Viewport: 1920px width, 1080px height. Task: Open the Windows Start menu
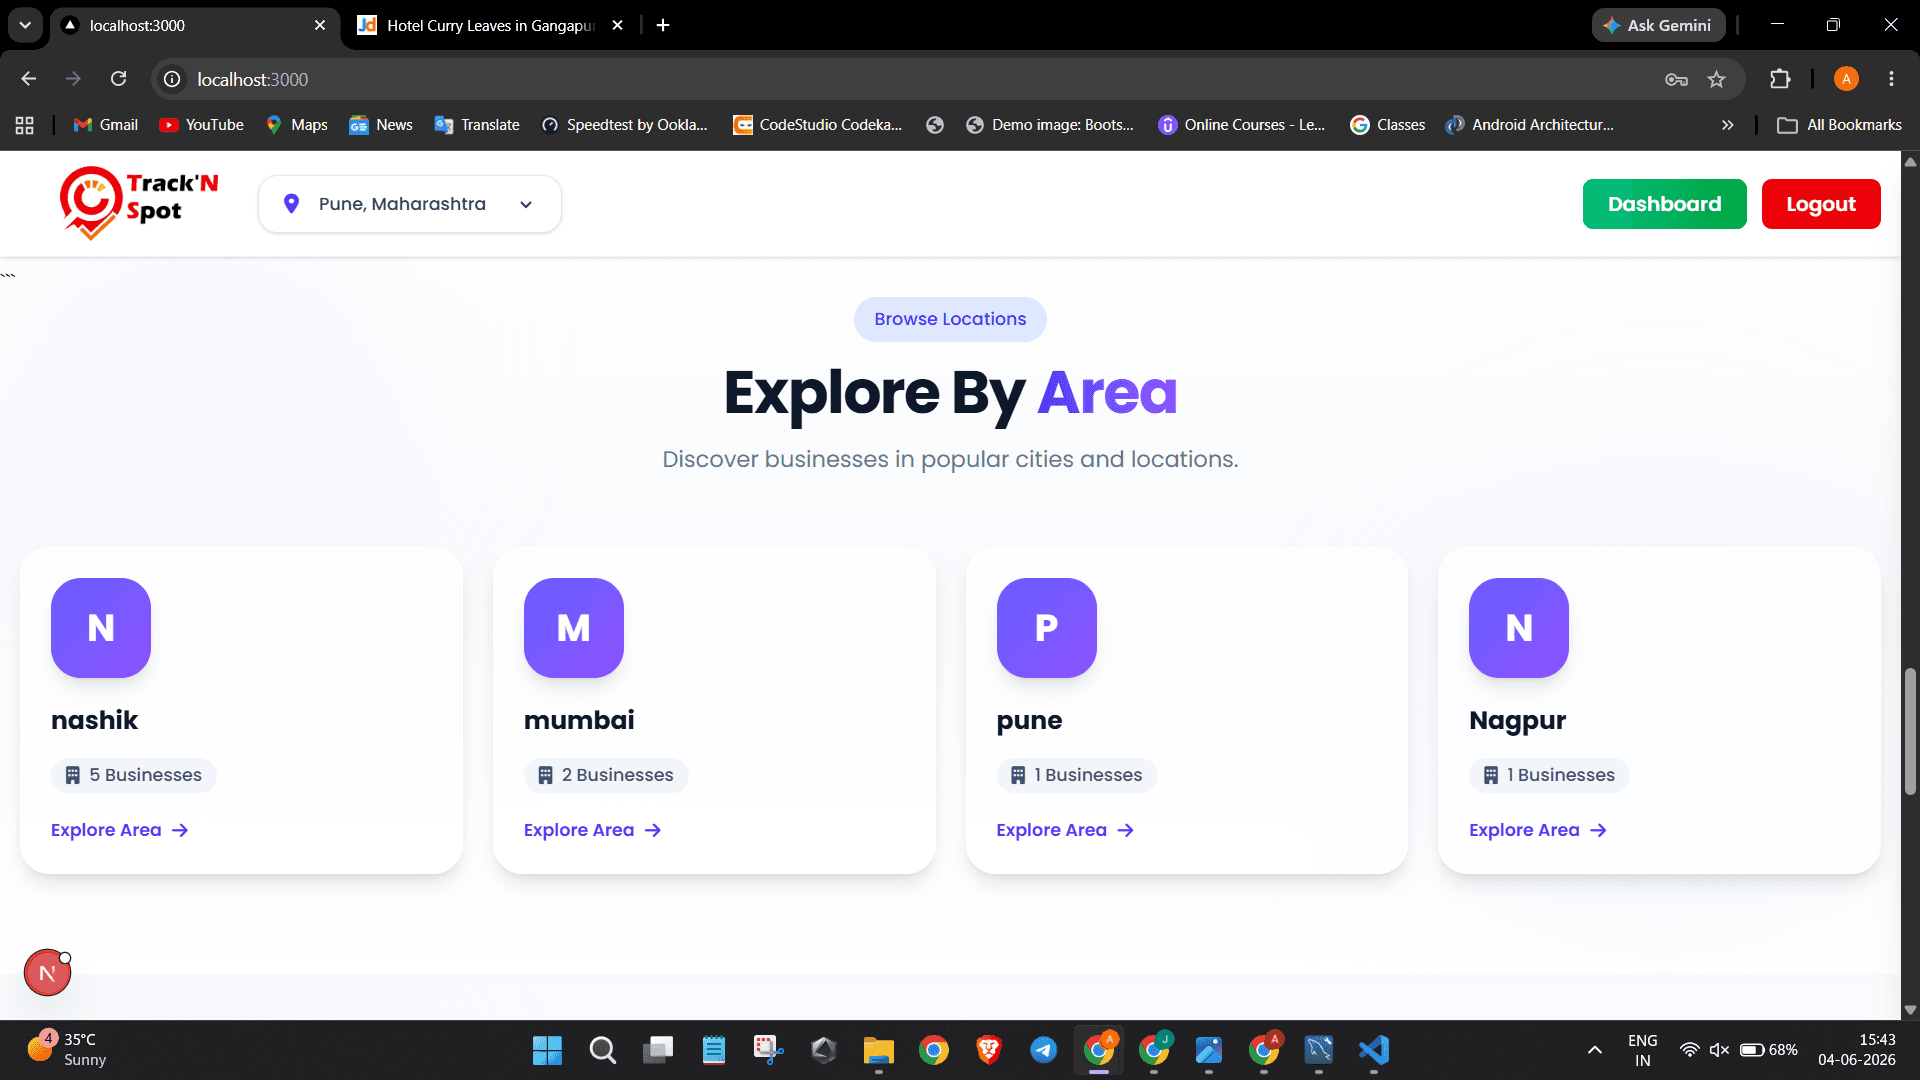coord(547,1050)
